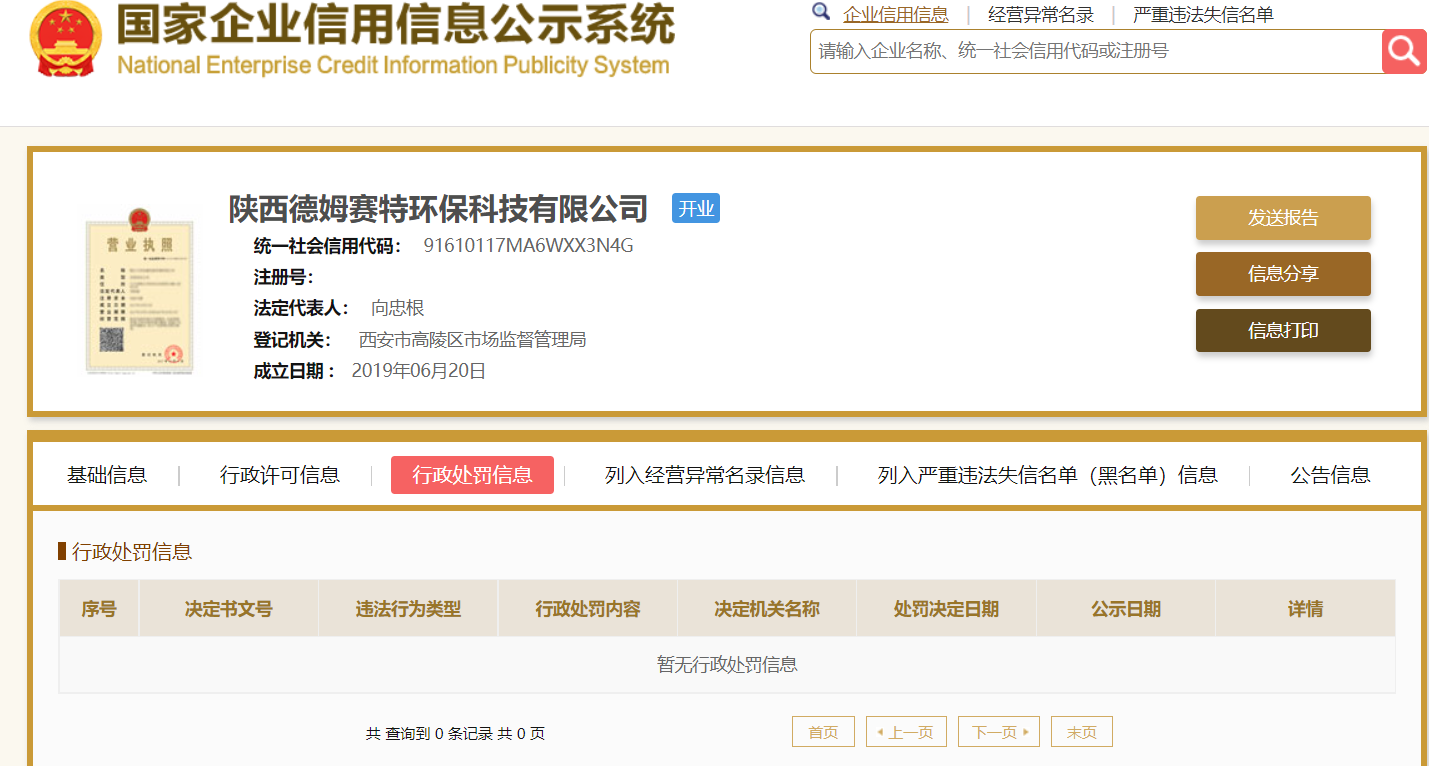The image size is (1429, 766).
Task: Click the 法定代表人 field label
Action: pos(302,308)
